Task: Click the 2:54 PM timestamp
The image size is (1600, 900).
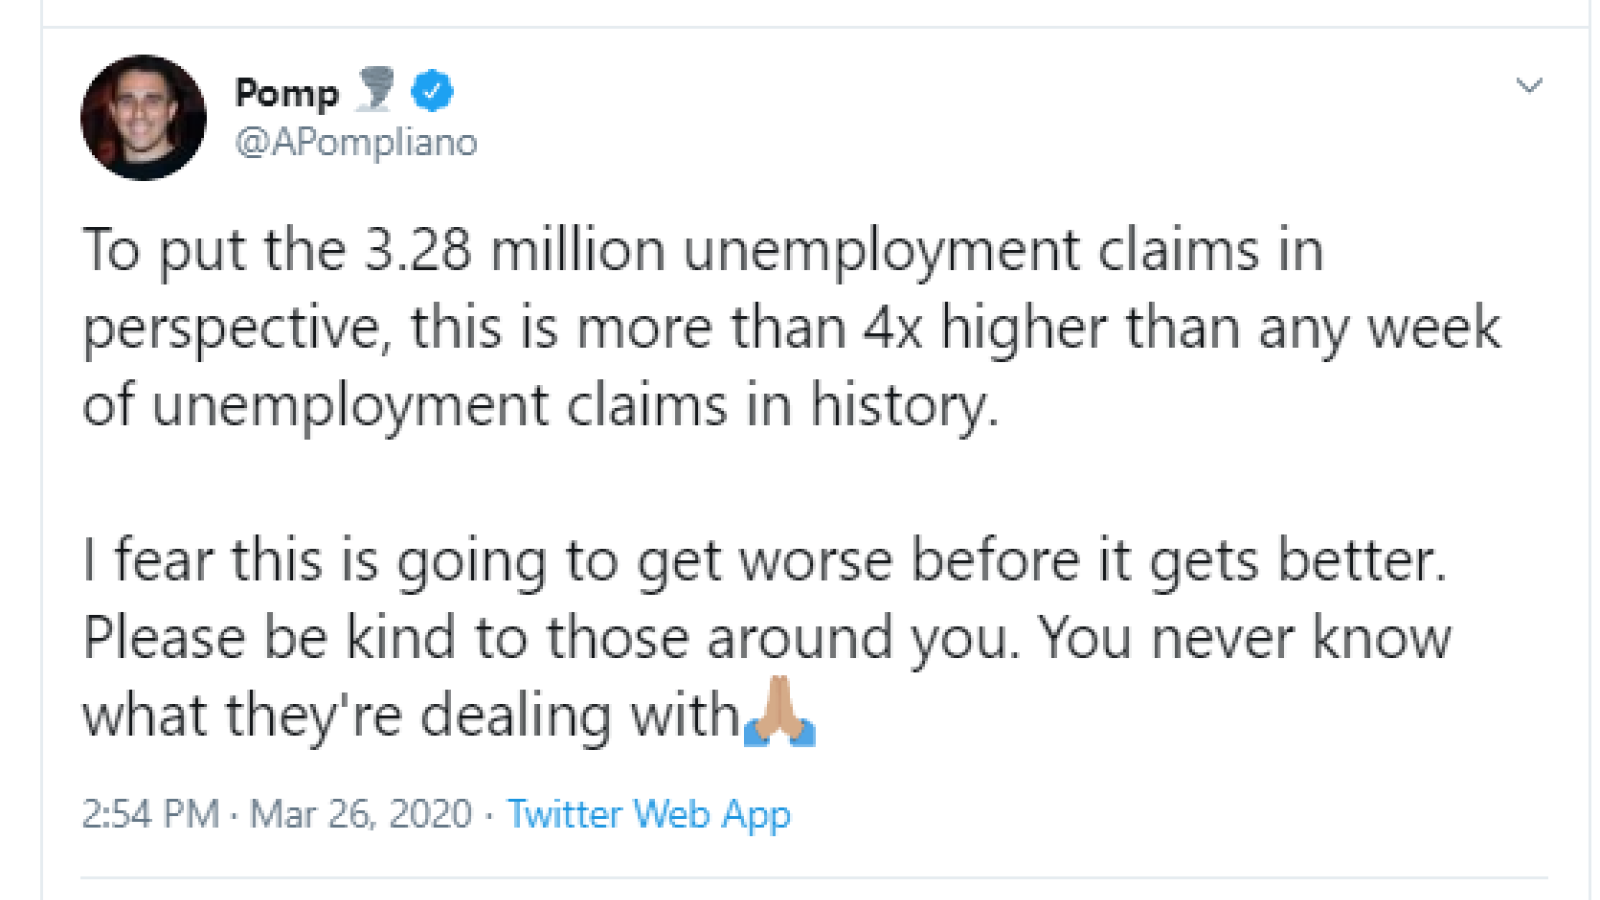Action: click(150, 814)
